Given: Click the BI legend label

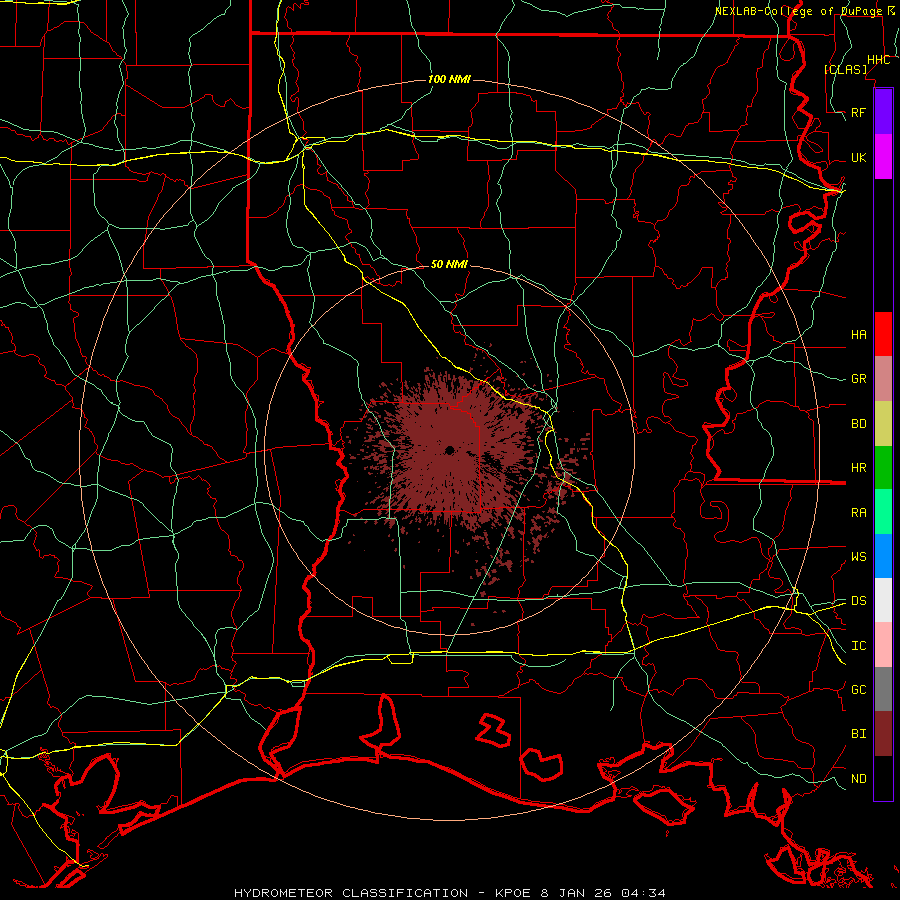Looking at the screenshot, I should click(x=859, y=734).
